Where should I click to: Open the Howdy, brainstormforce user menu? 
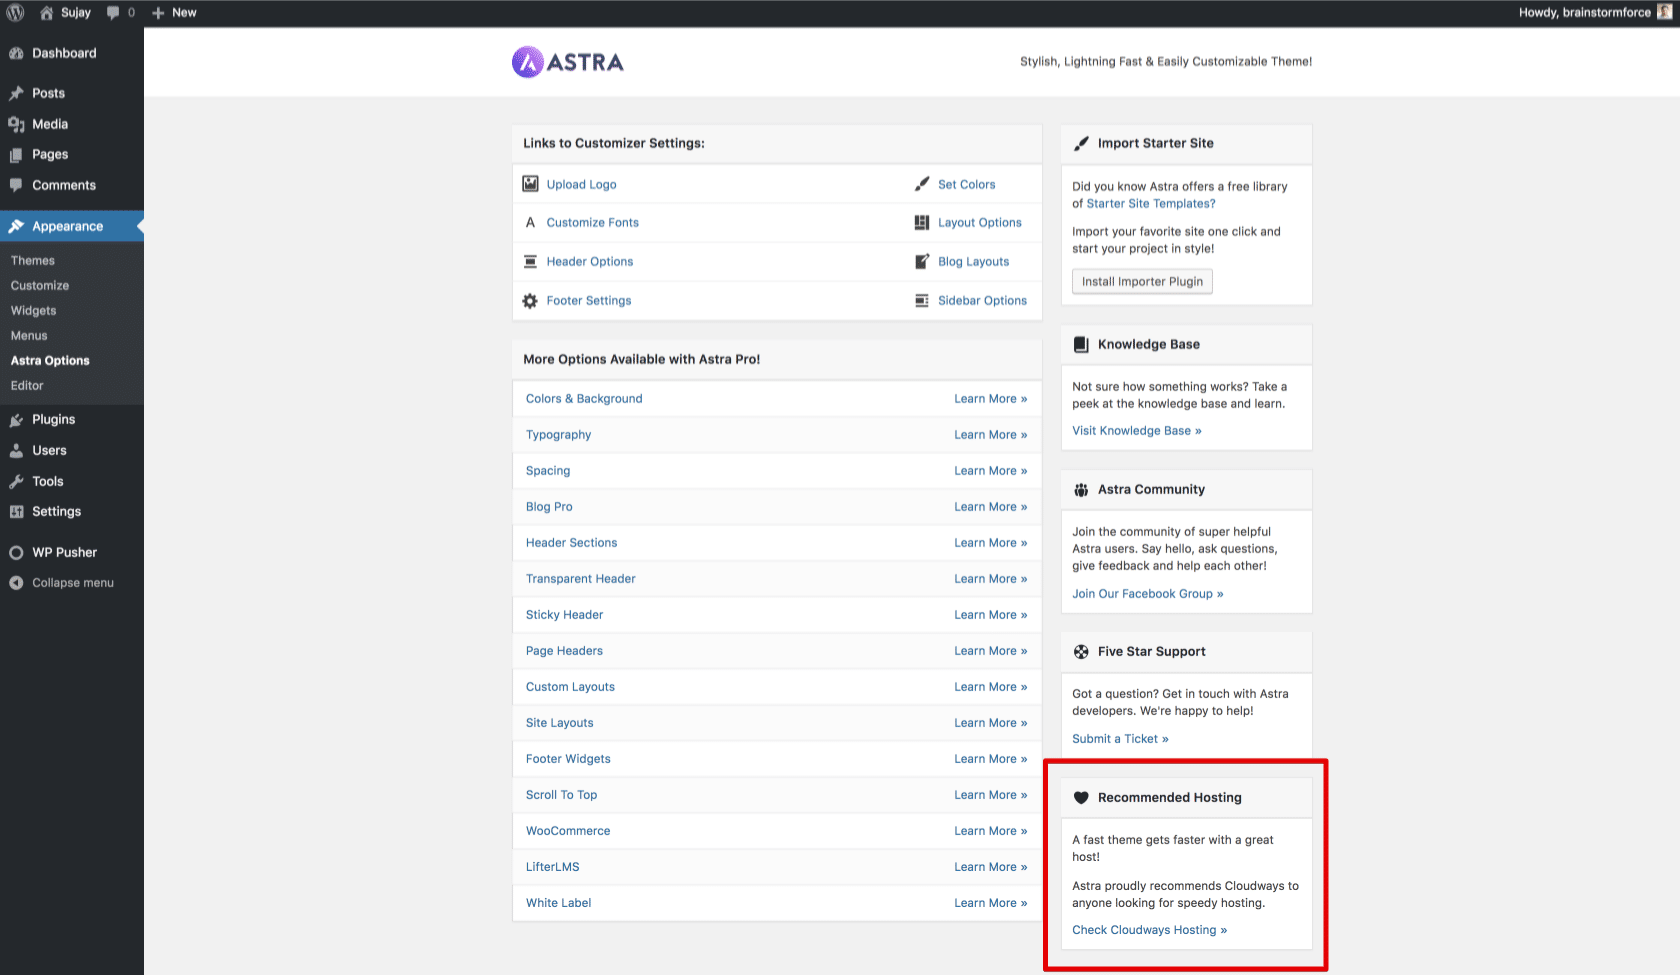pos(1594,13)
